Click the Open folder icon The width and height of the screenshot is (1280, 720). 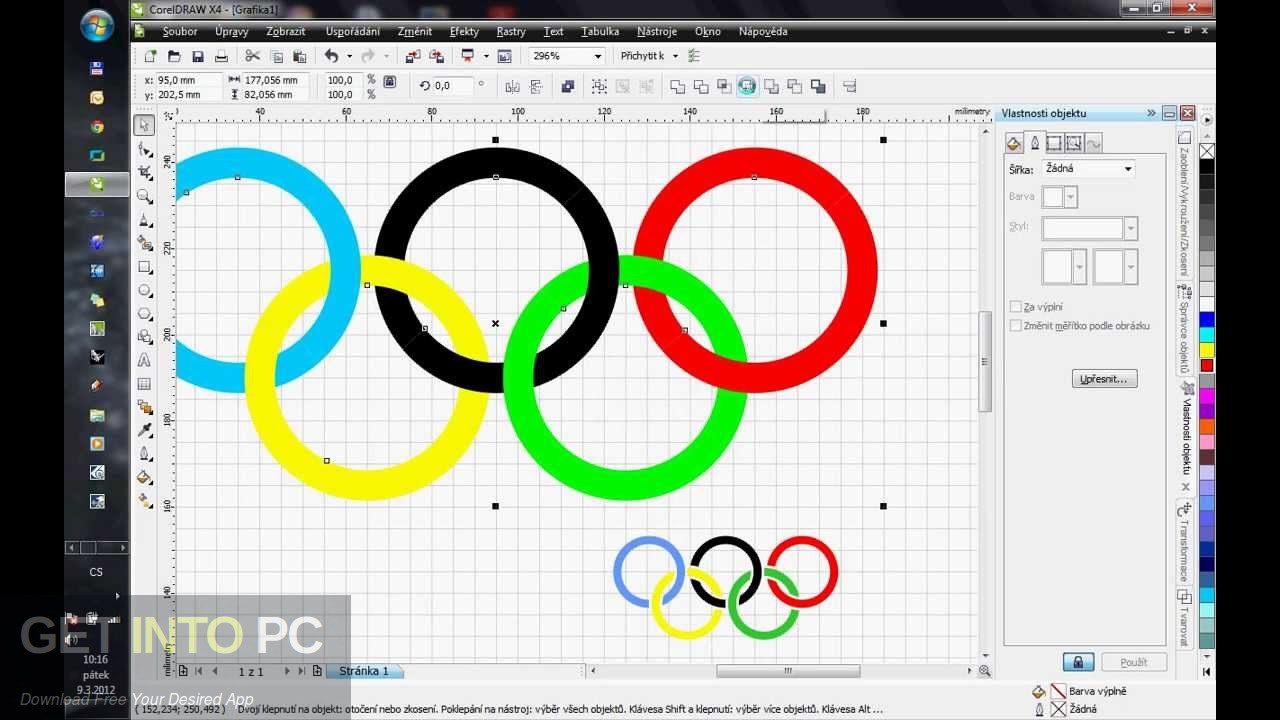coord(174,56)
